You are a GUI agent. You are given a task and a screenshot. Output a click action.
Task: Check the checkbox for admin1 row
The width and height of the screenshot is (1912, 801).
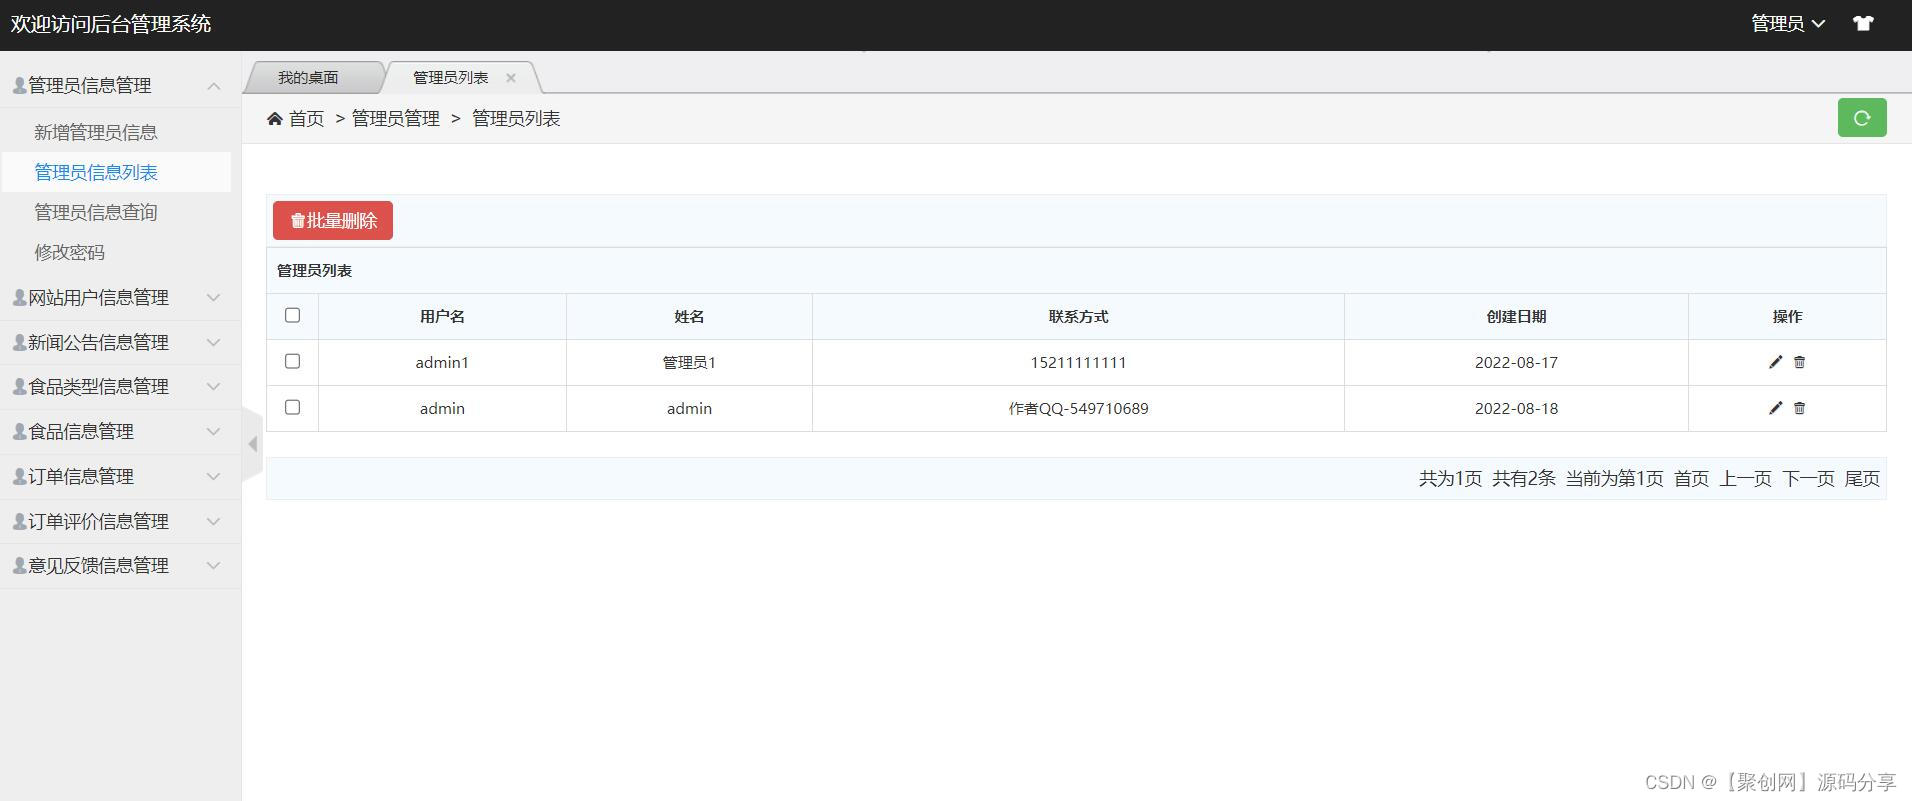click(x=292, y=361)
